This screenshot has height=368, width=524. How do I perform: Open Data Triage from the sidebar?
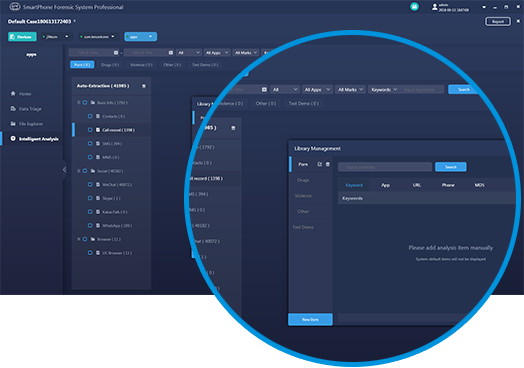[x=26, y=109]
